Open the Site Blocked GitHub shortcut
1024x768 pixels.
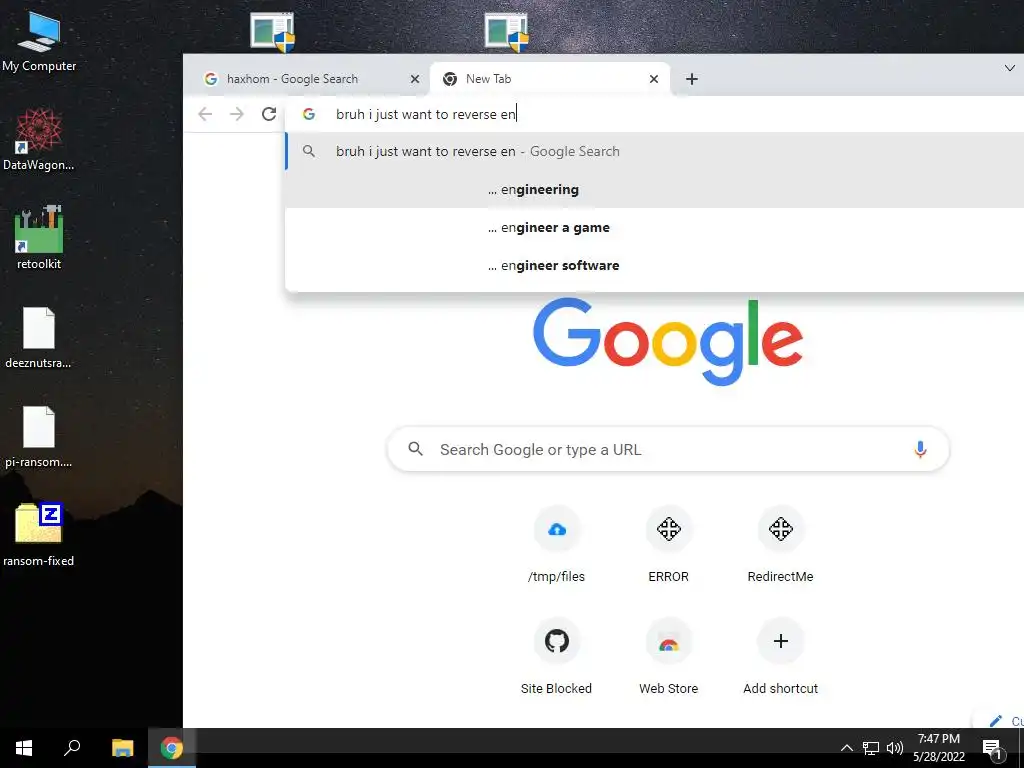(556, 656)
